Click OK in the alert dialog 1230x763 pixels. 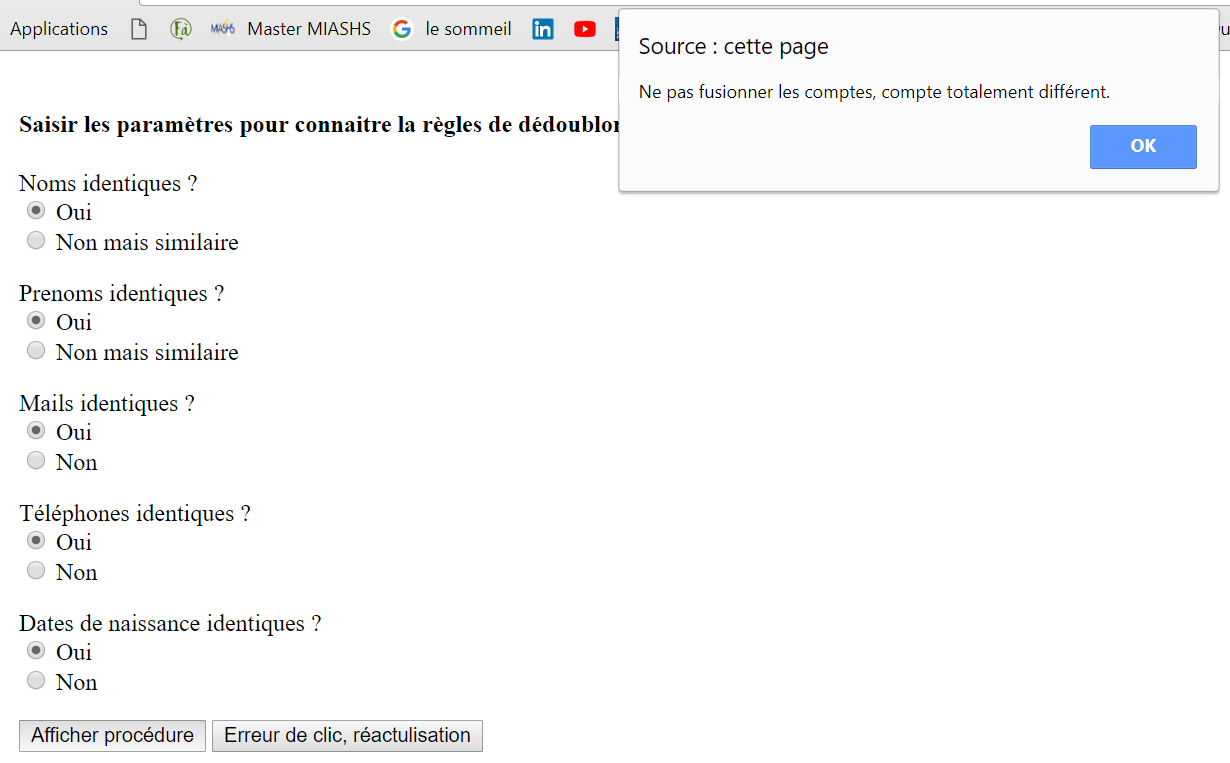click(x=1143, y=147)
